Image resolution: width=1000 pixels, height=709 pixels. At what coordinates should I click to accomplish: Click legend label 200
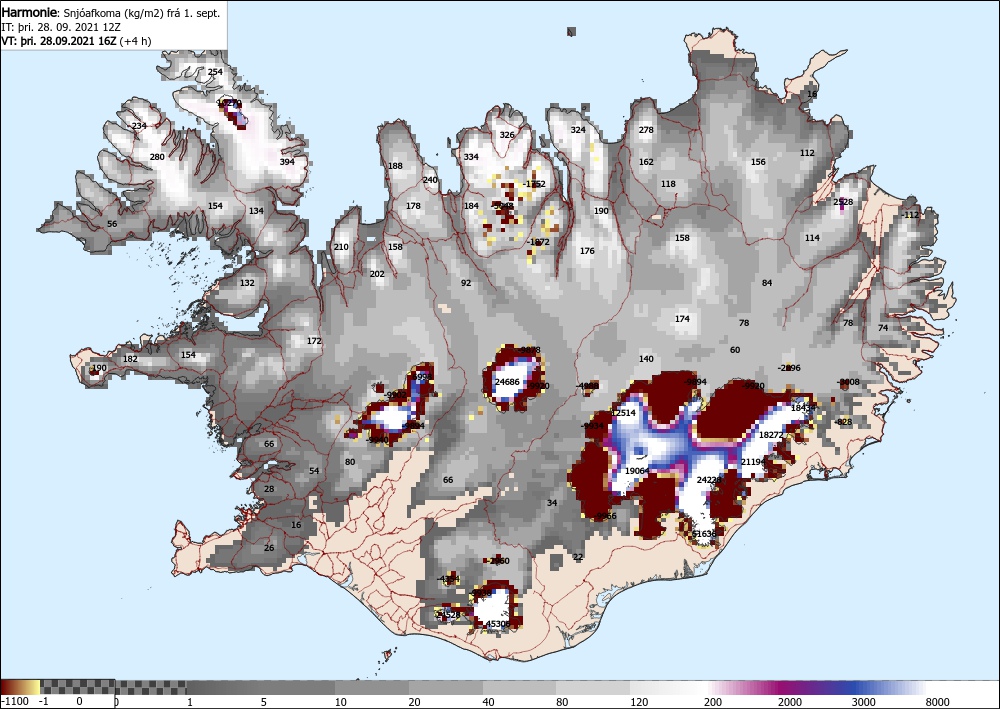click(713, 702)
